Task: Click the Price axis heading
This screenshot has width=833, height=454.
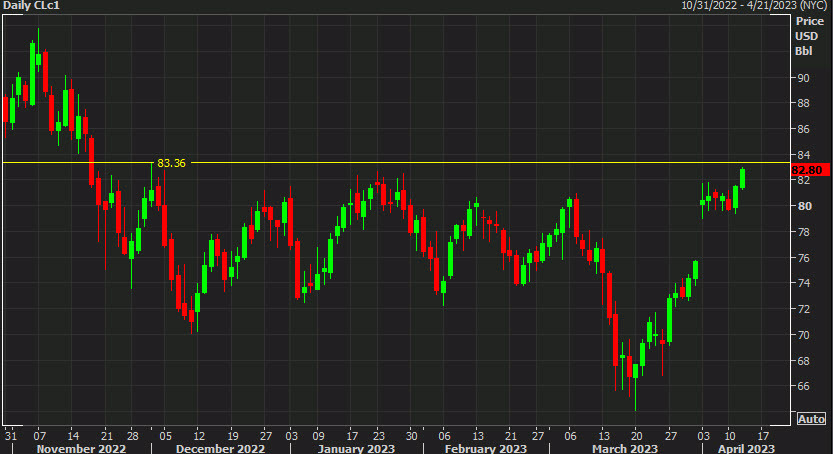Action: pos(809,21)
